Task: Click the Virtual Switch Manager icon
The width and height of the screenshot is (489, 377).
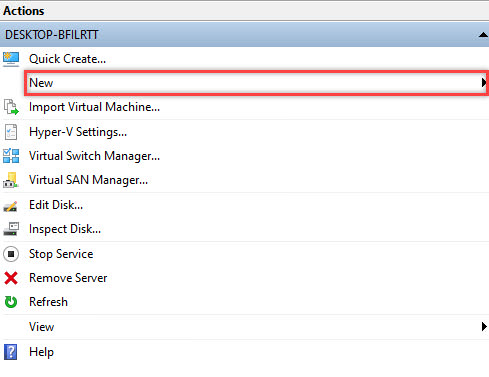Action: 11,156
